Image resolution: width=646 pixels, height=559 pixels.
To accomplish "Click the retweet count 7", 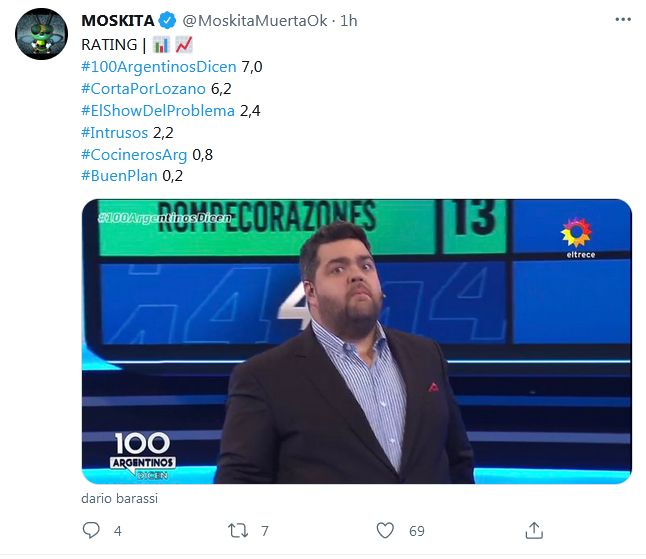I will pos(265,531).
